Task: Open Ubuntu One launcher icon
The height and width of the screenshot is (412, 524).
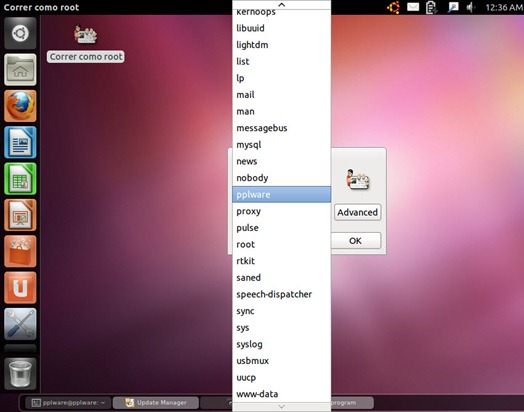Action: pyautogui.click(x=20, y=288)
